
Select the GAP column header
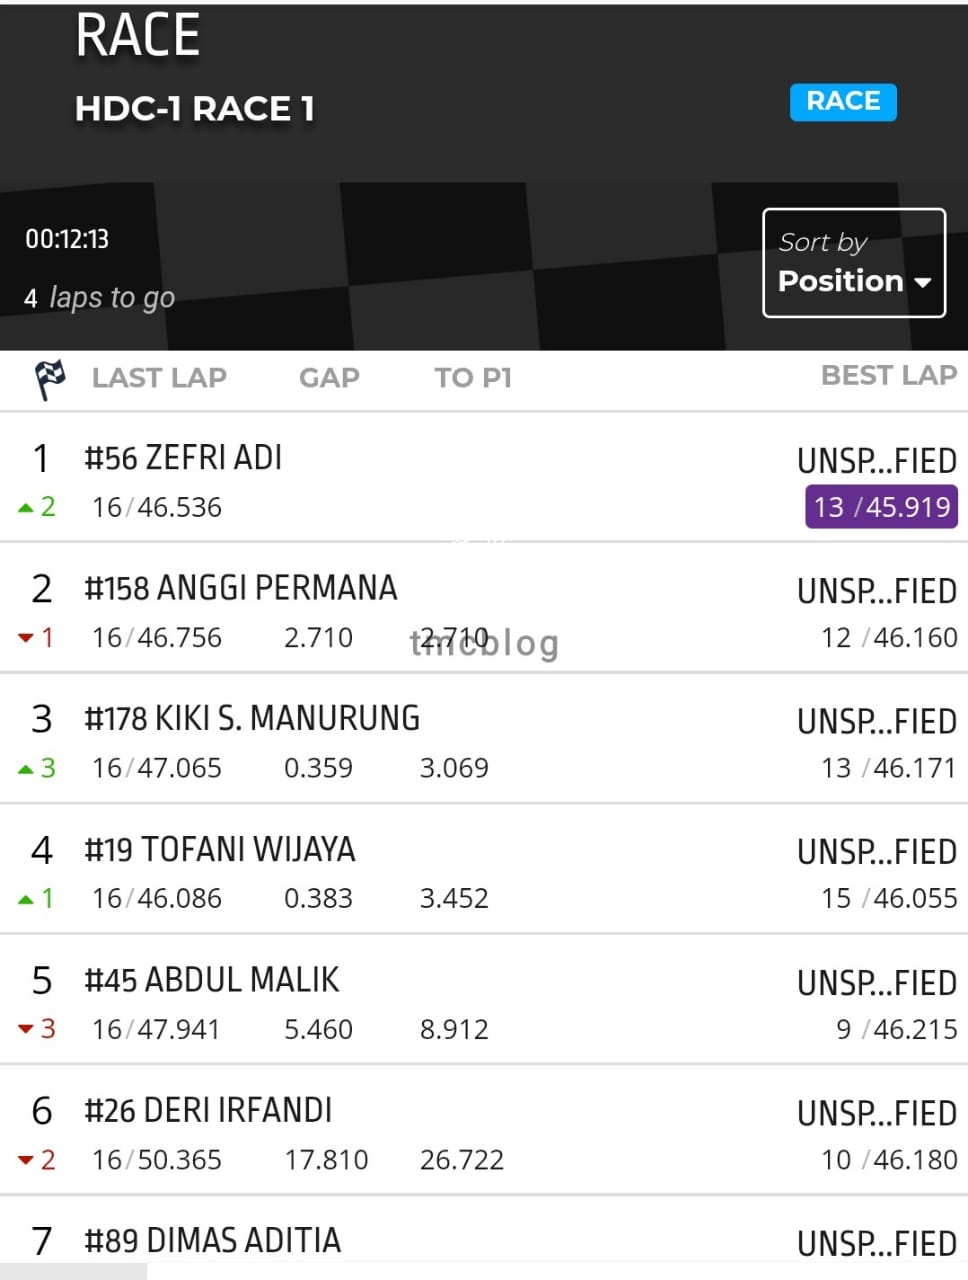[x=329, y=378]
